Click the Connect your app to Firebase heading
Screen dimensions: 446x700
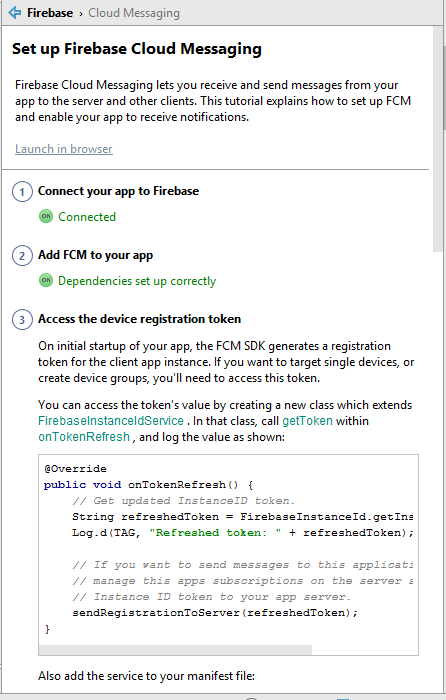coord(118,191)
